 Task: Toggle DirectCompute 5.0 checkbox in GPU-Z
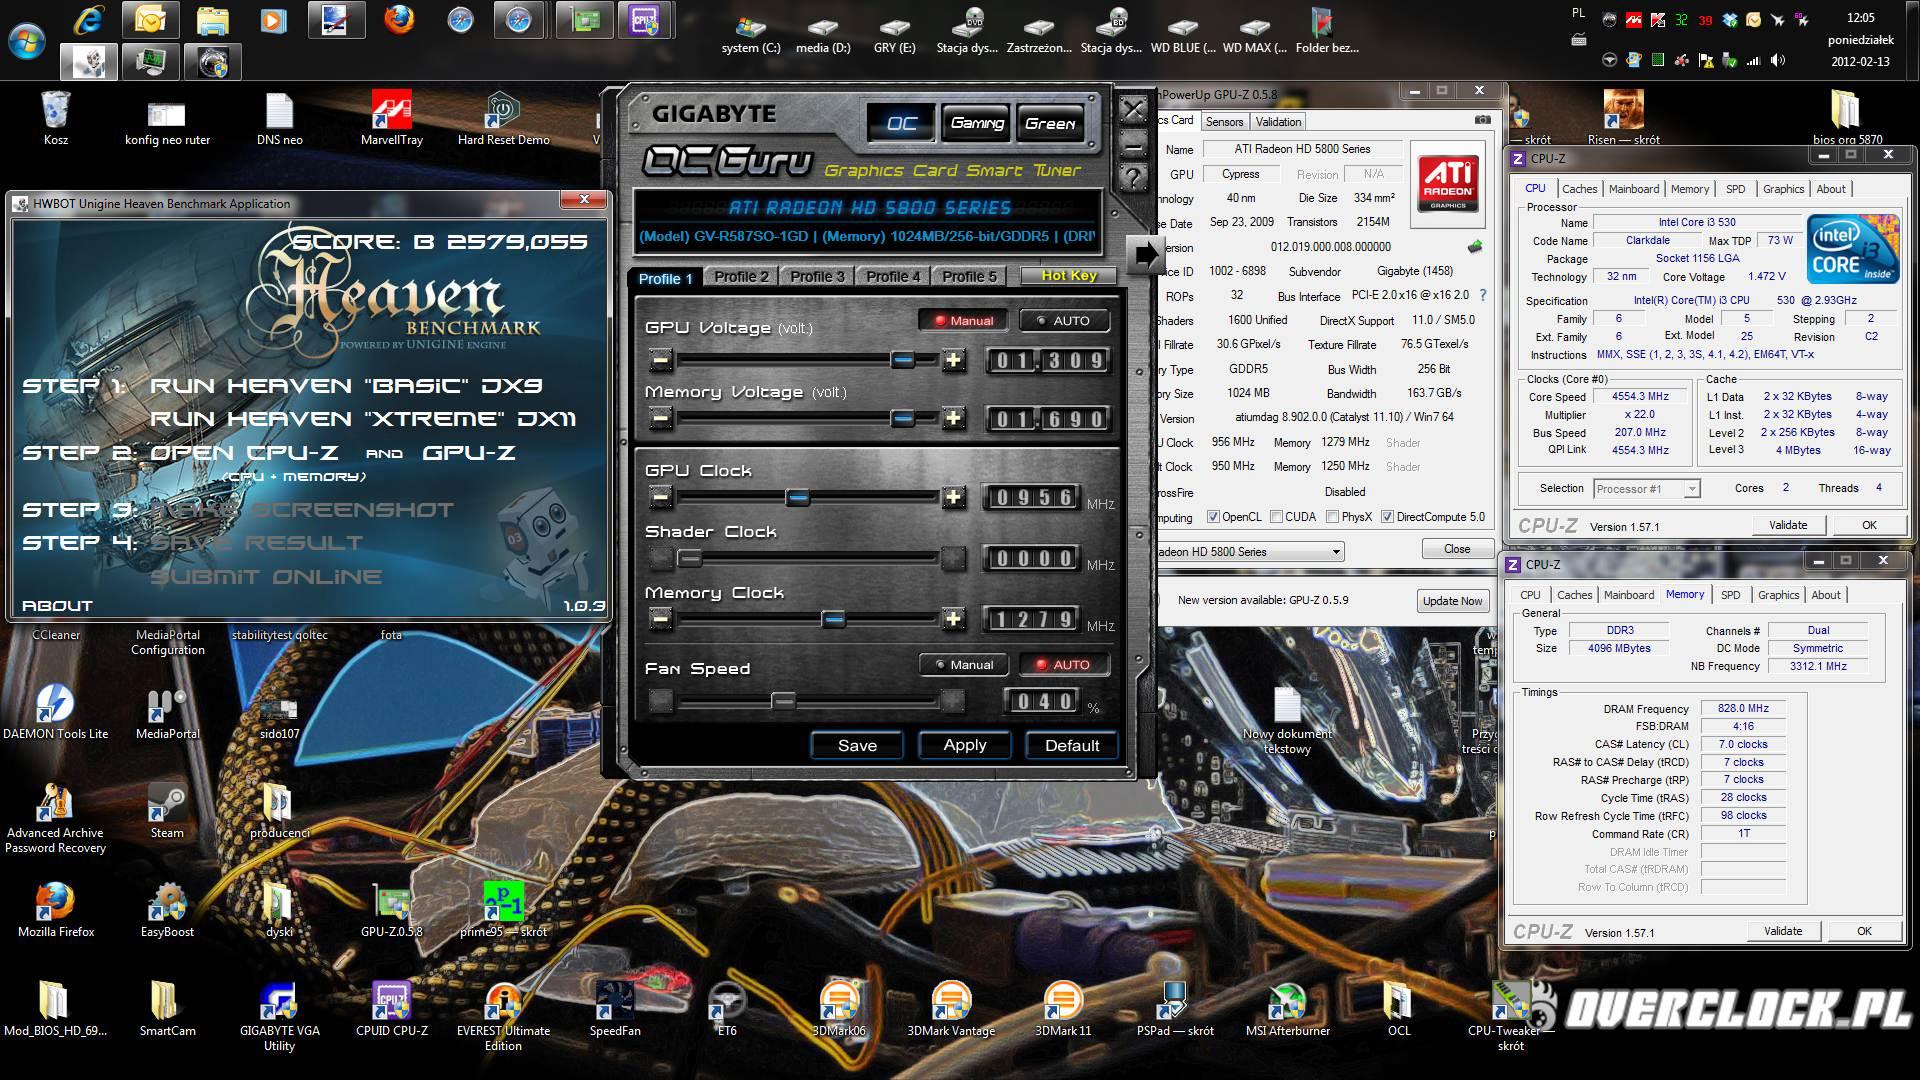coord(1387,517)
